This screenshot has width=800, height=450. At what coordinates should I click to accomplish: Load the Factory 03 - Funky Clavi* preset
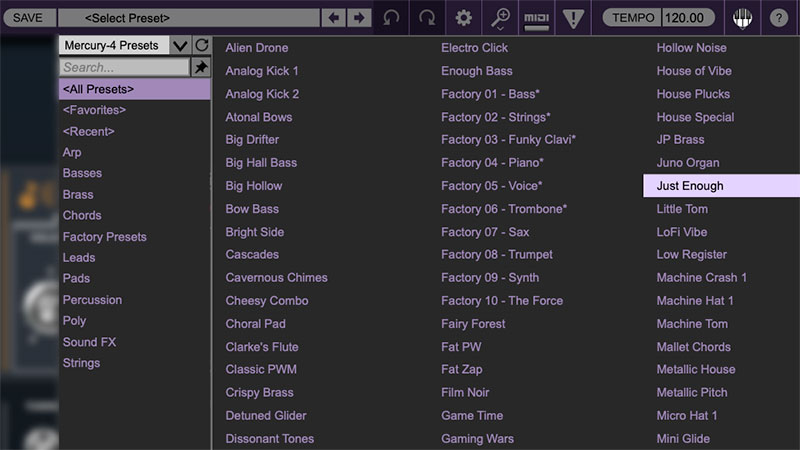(508, 140)
